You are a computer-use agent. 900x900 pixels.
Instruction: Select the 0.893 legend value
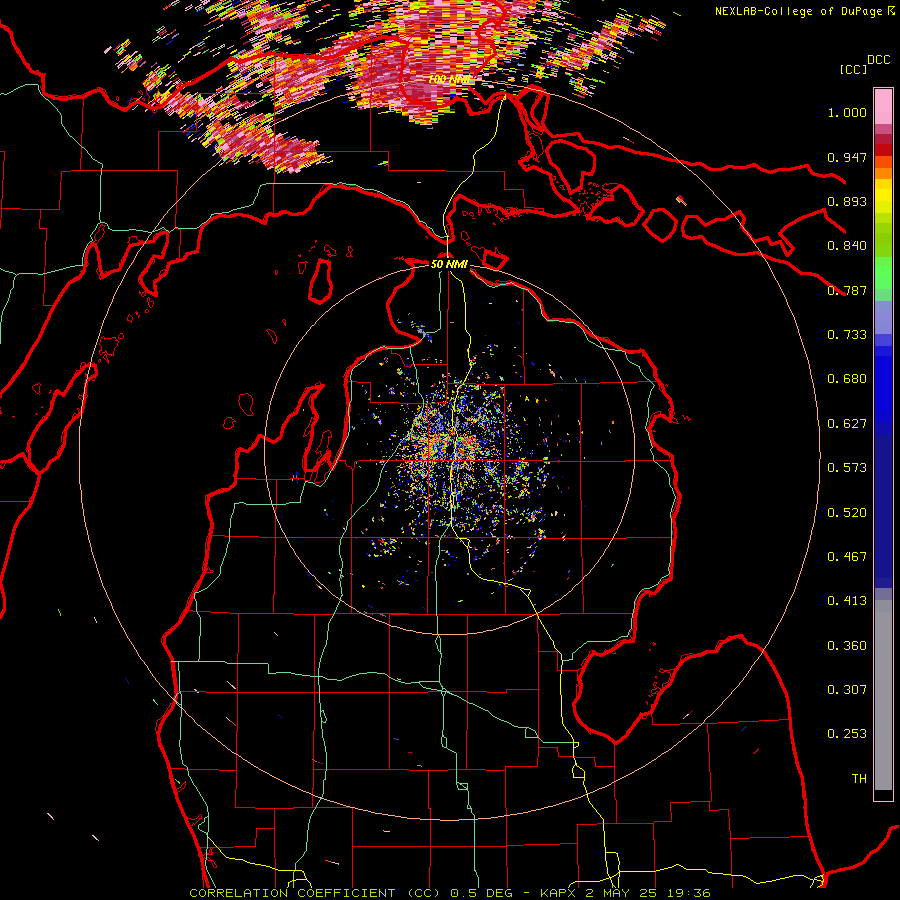(x=847, y=201)
